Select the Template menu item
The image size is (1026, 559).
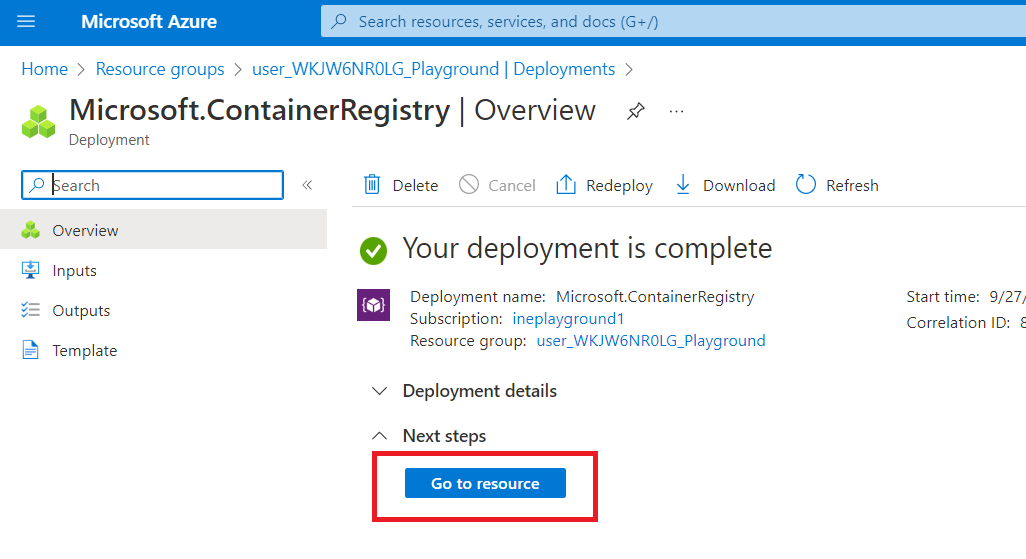(x=84, y=351)
